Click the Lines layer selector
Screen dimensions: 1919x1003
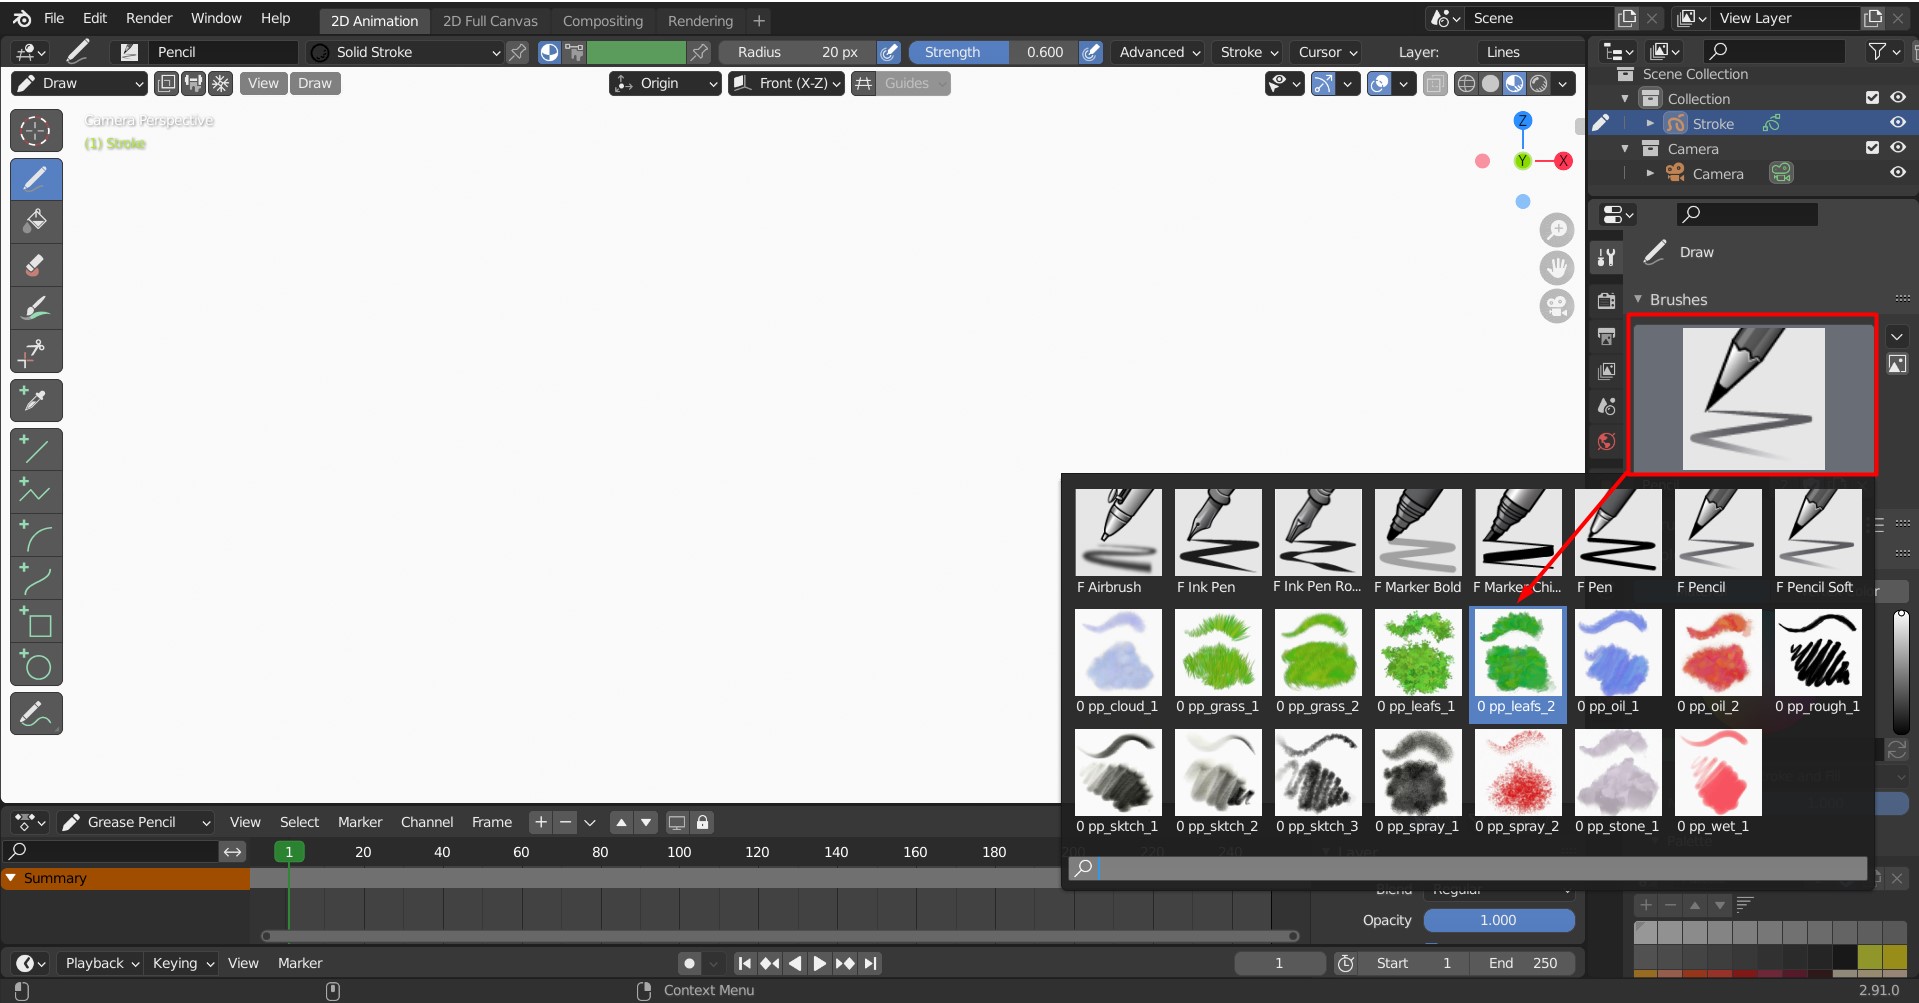click(1529, 52)
